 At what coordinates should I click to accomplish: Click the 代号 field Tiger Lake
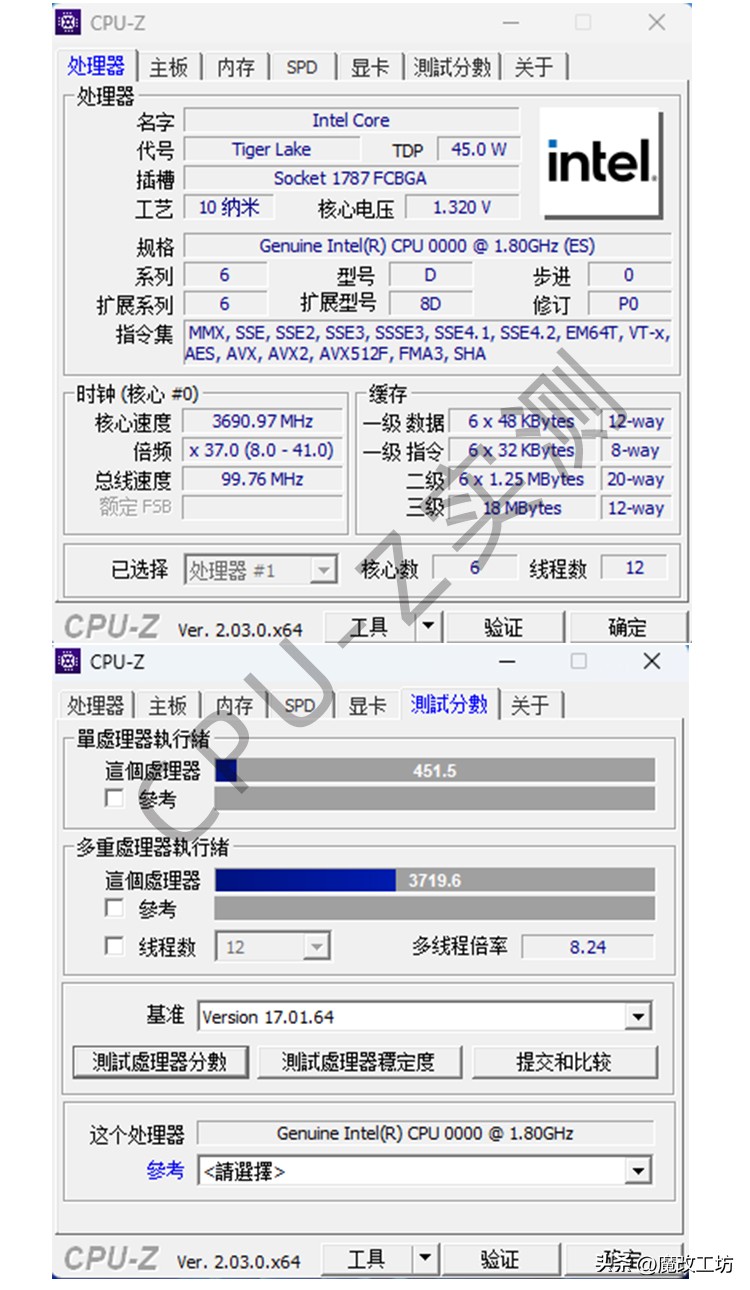click(272, 150)
